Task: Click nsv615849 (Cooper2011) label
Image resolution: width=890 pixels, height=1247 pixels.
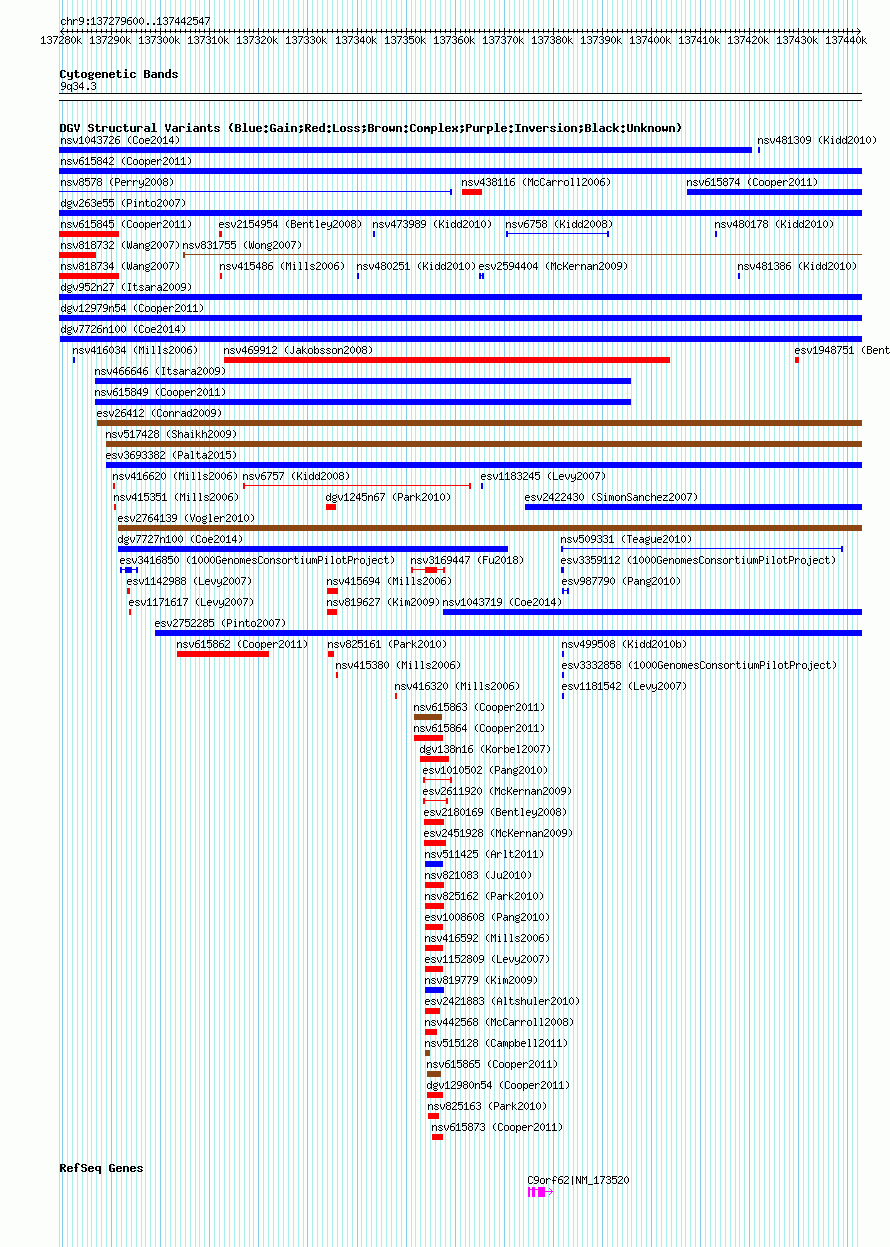Action: click(160, 392)
